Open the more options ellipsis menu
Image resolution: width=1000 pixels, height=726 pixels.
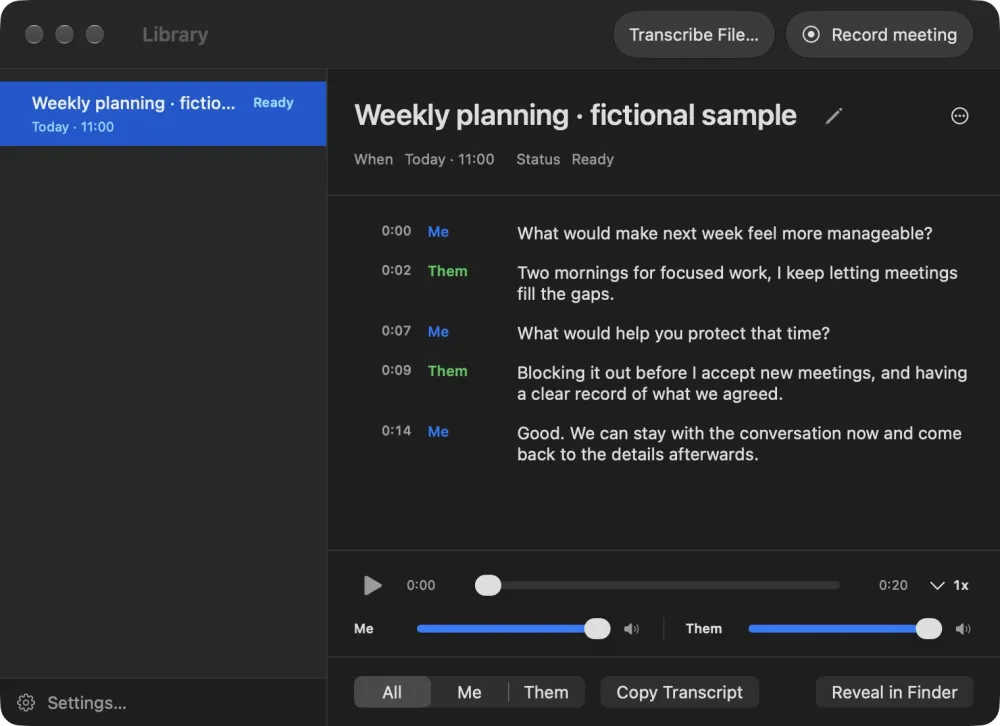click(x=959, y=116)
